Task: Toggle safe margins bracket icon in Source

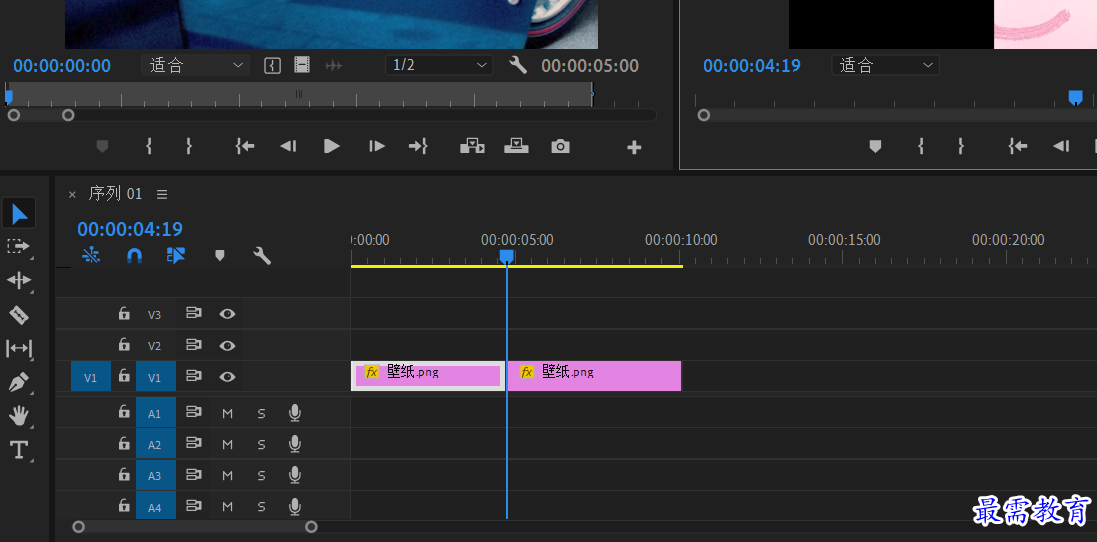Action: coord(272,66)
